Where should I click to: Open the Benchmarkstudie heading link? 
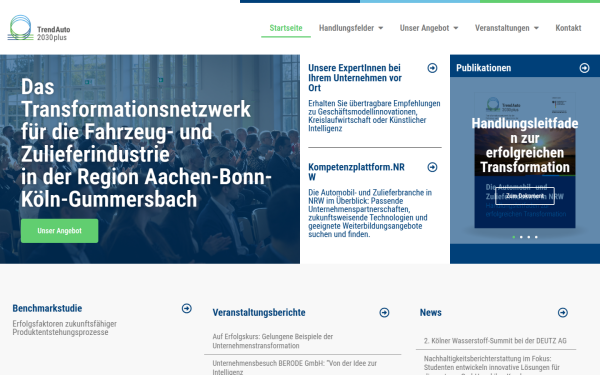click(x=47, y=308)
